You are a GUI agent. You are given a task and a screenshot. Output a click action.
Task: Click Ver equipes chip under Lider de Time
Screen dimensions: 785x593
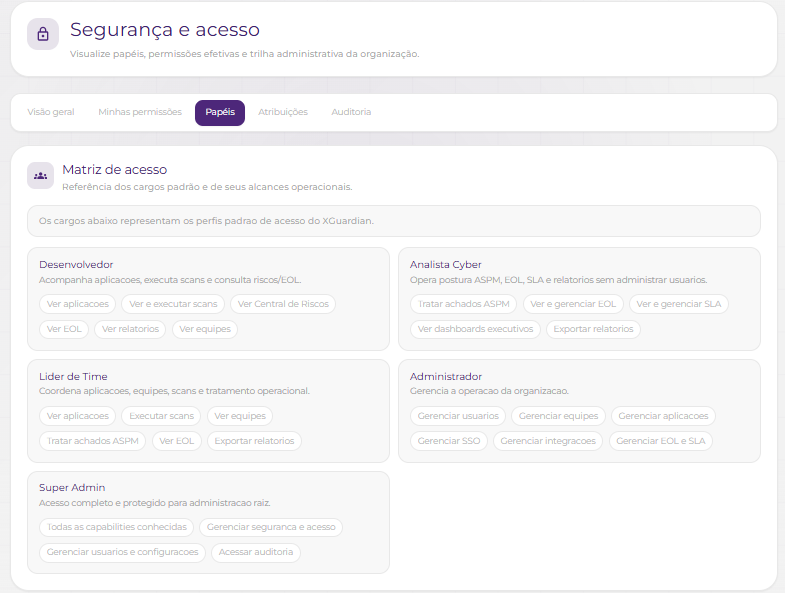coord(240,416)
